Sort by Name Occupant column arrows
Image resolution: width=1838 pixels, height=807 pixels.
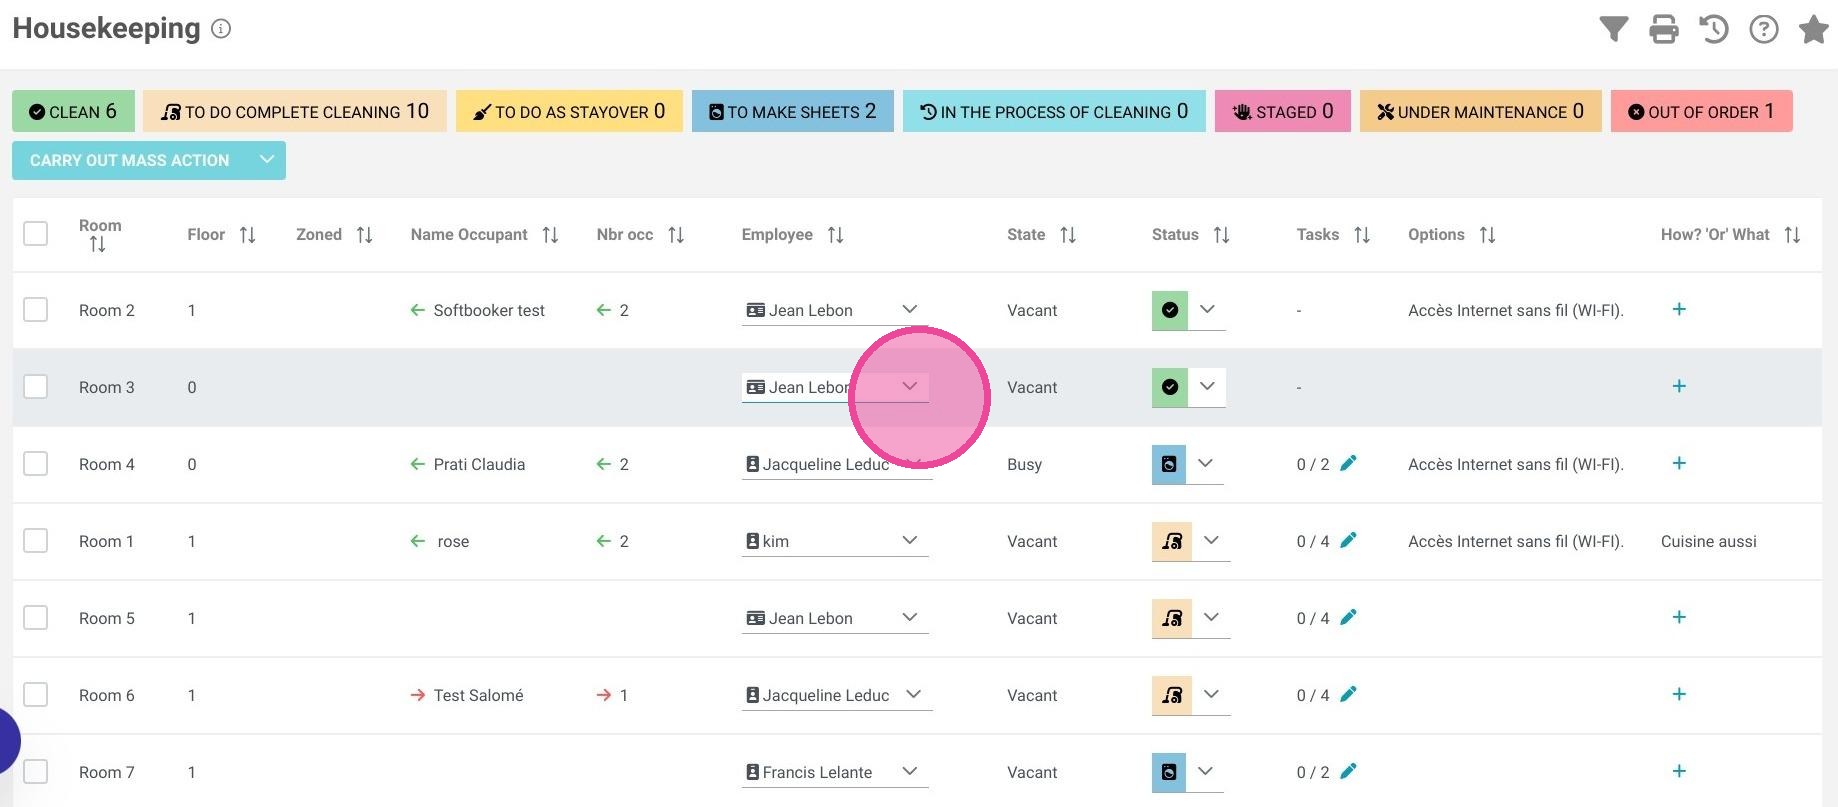550,235
